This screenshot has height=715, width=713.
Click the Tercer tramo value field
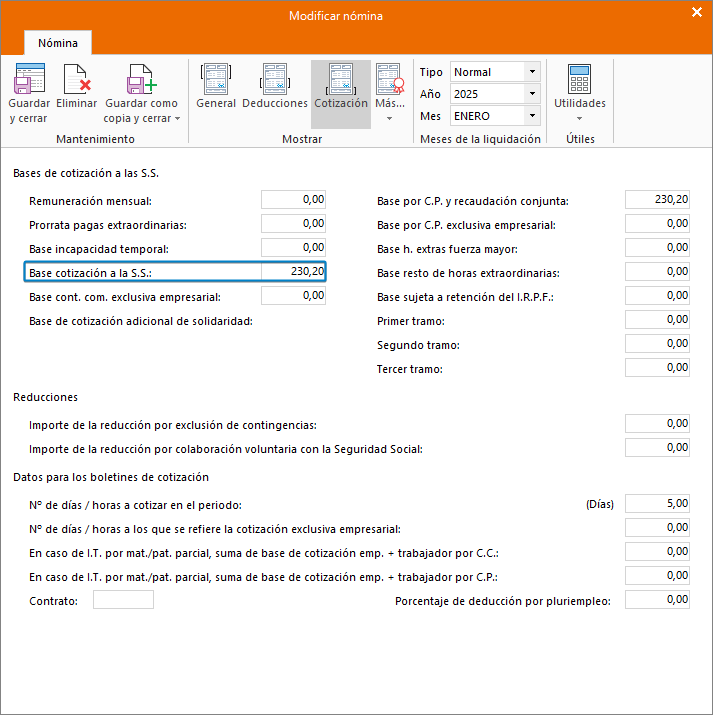coord(657,368)
